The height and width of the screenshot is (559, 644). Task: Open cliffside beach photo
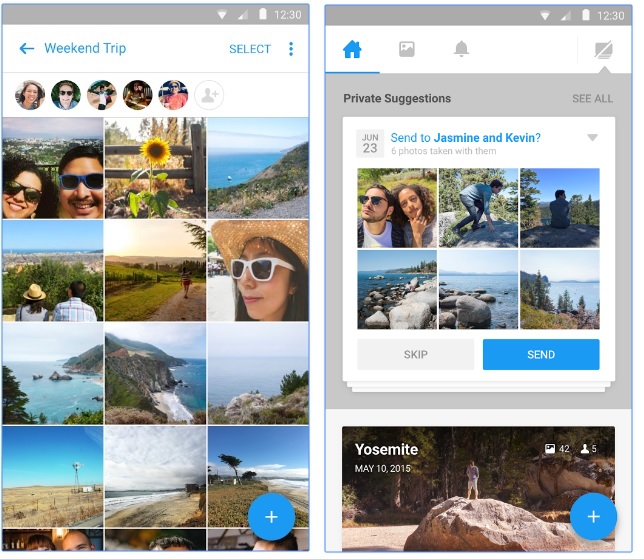[155, 373]
